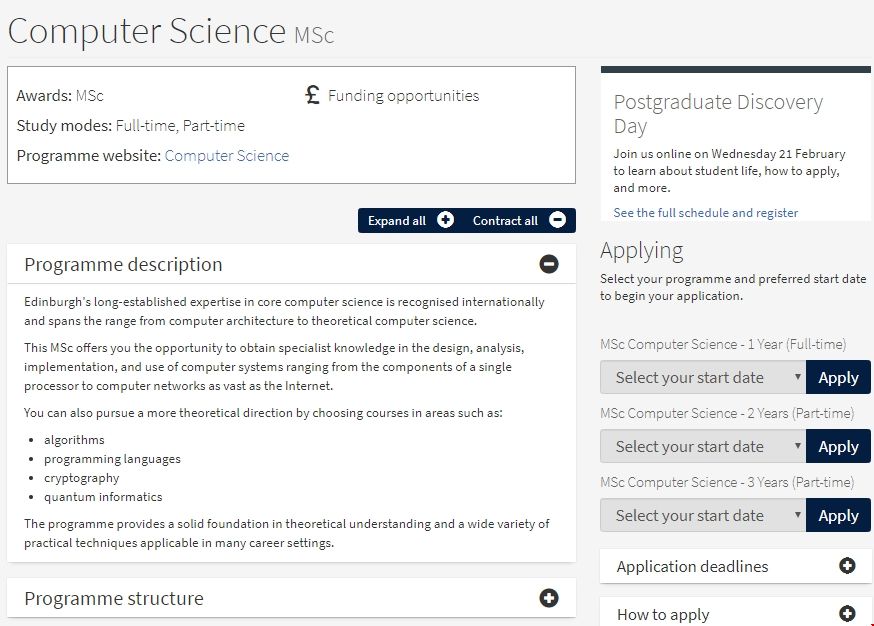874x626 pixels.
Task: Click Apply for 2 Years Part-time programme
Action: pos(838,447)
